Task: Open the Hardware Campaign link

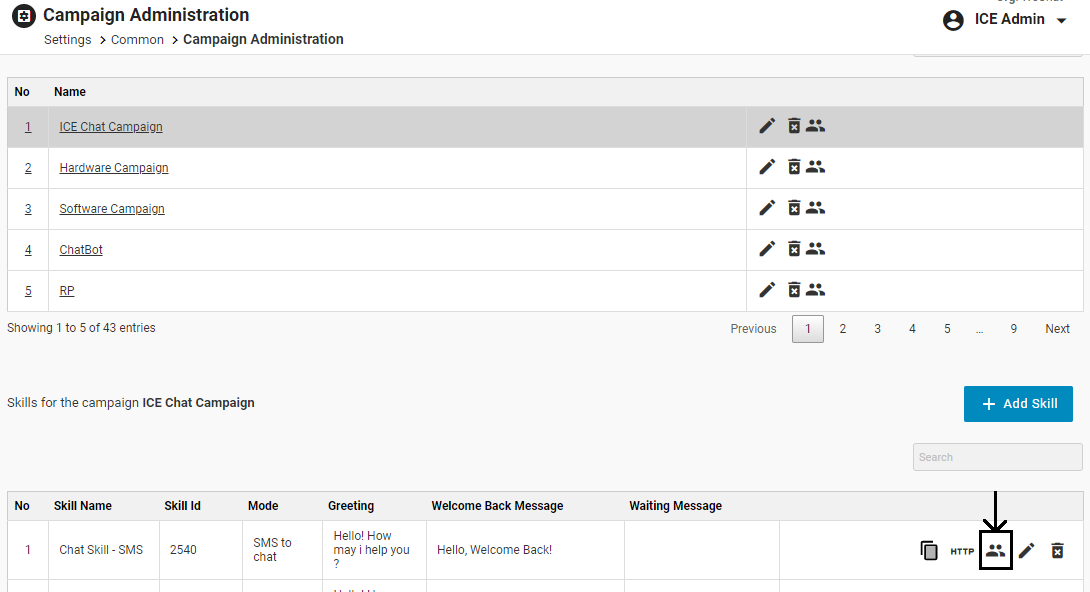Action: tap(114, 168)
